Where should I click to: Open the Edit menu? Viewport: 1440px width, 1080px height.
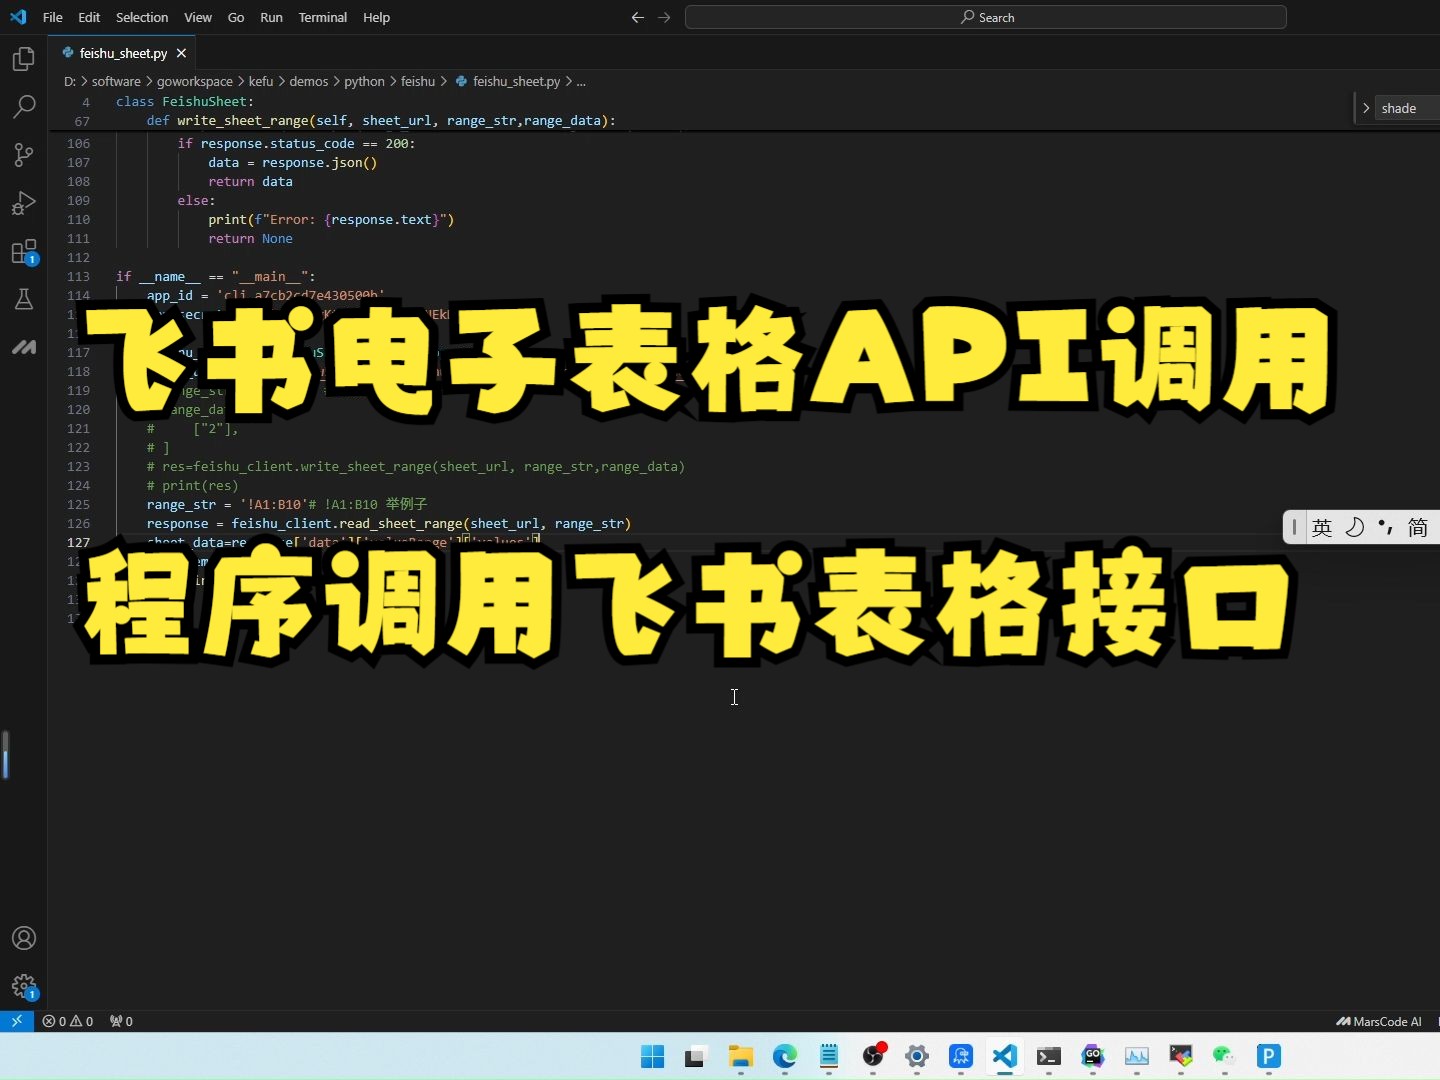click(89, 17)
